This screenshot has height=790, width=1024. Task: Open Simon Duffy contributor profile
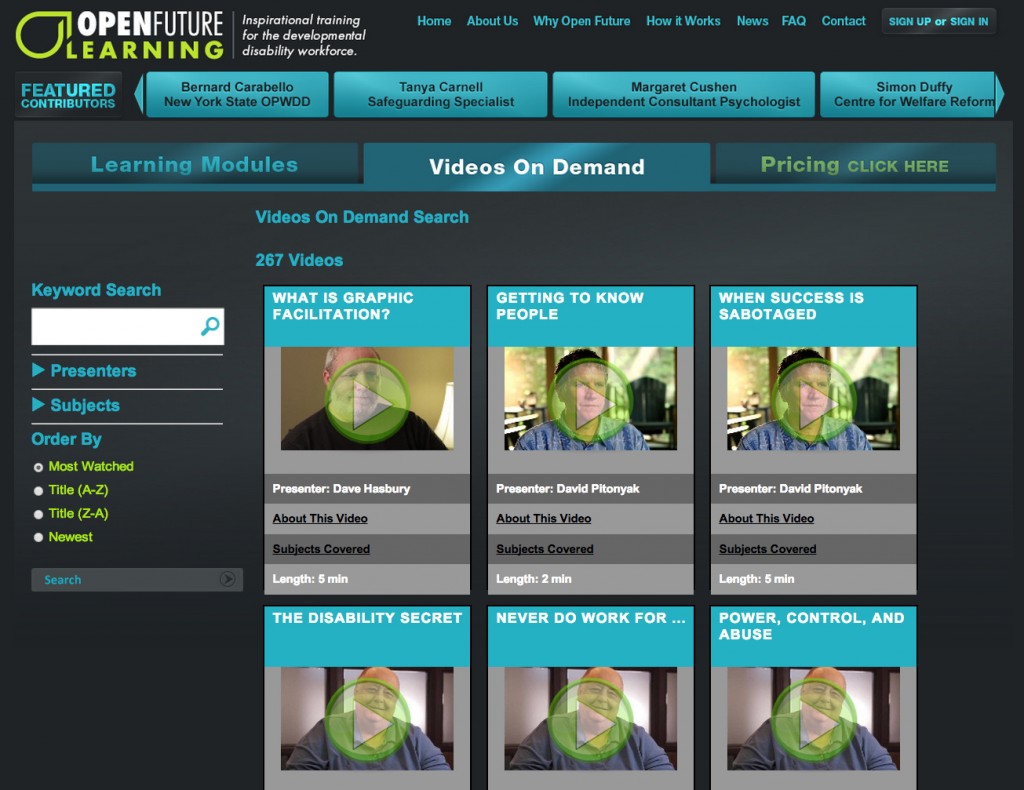(908, 95)
